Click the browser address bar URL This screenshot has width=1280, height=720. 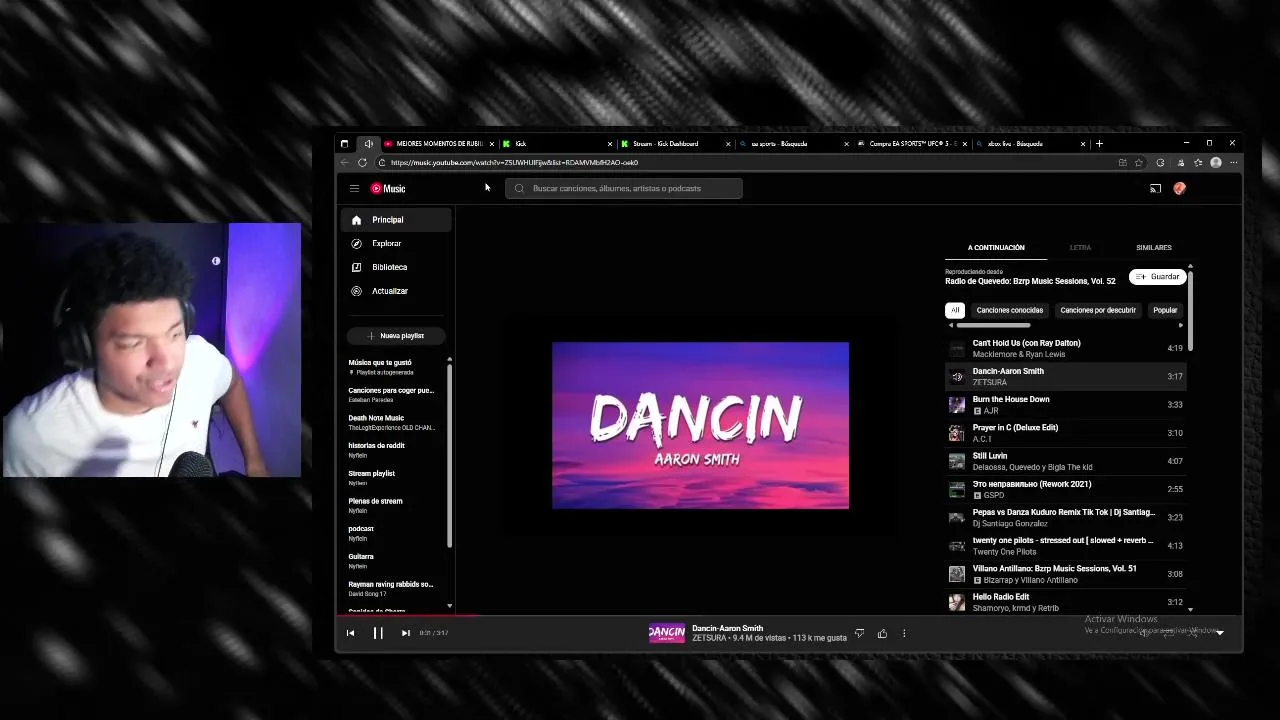514,162
